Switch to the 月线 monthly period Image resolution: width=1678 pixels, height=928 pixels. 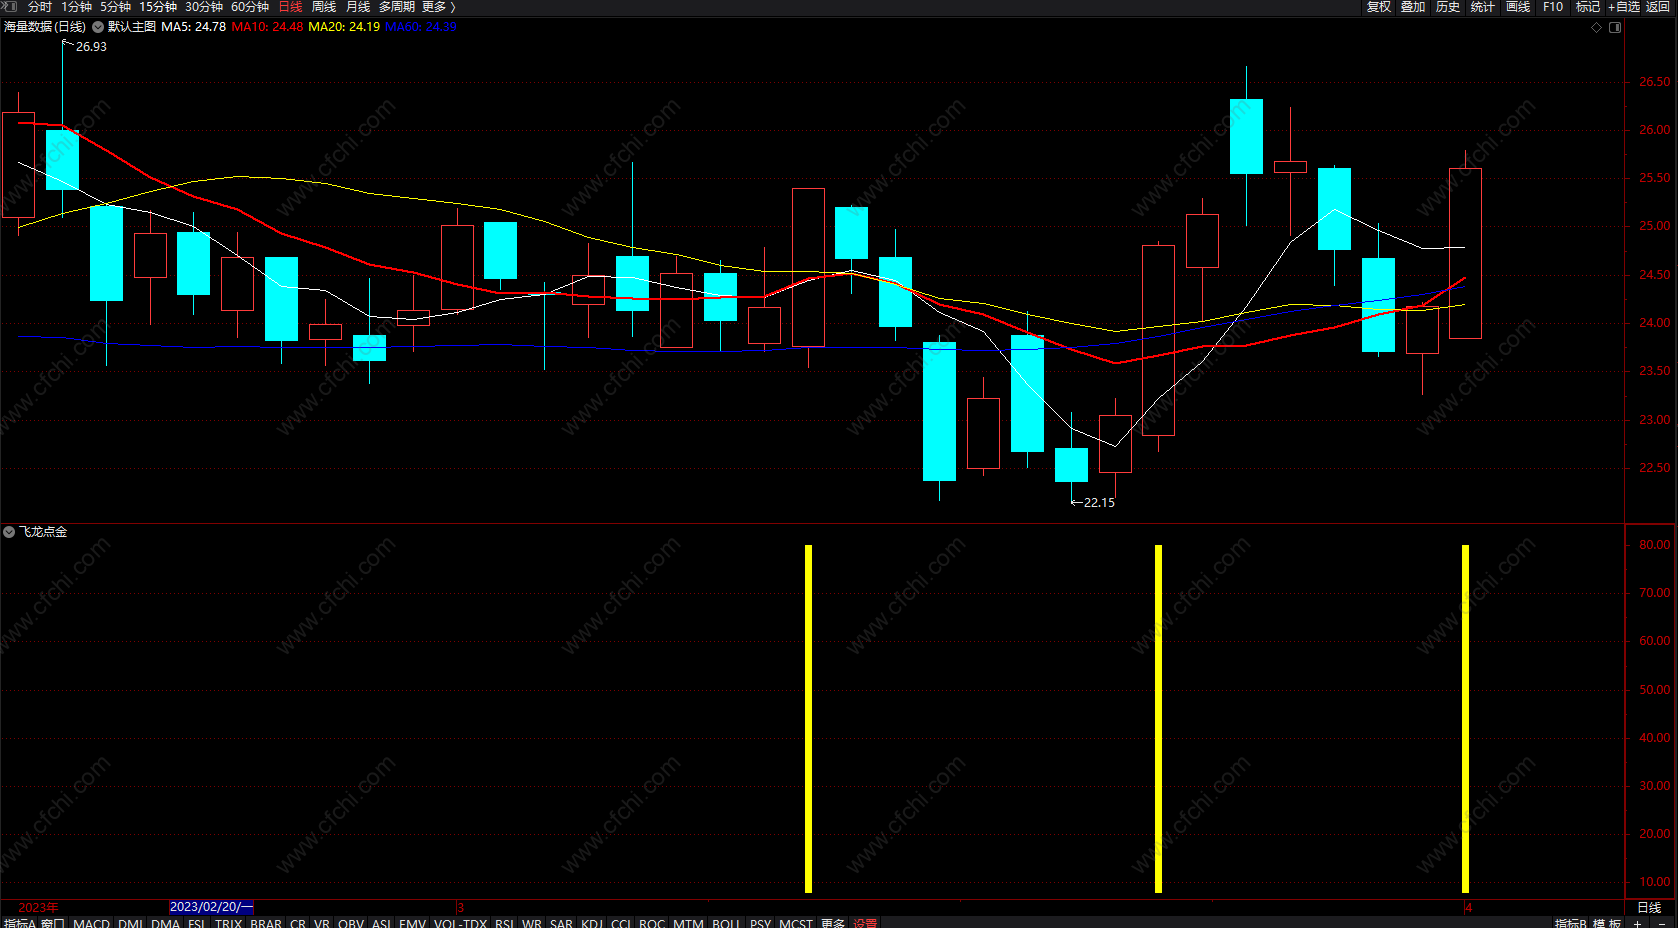(x=358, y=7)
